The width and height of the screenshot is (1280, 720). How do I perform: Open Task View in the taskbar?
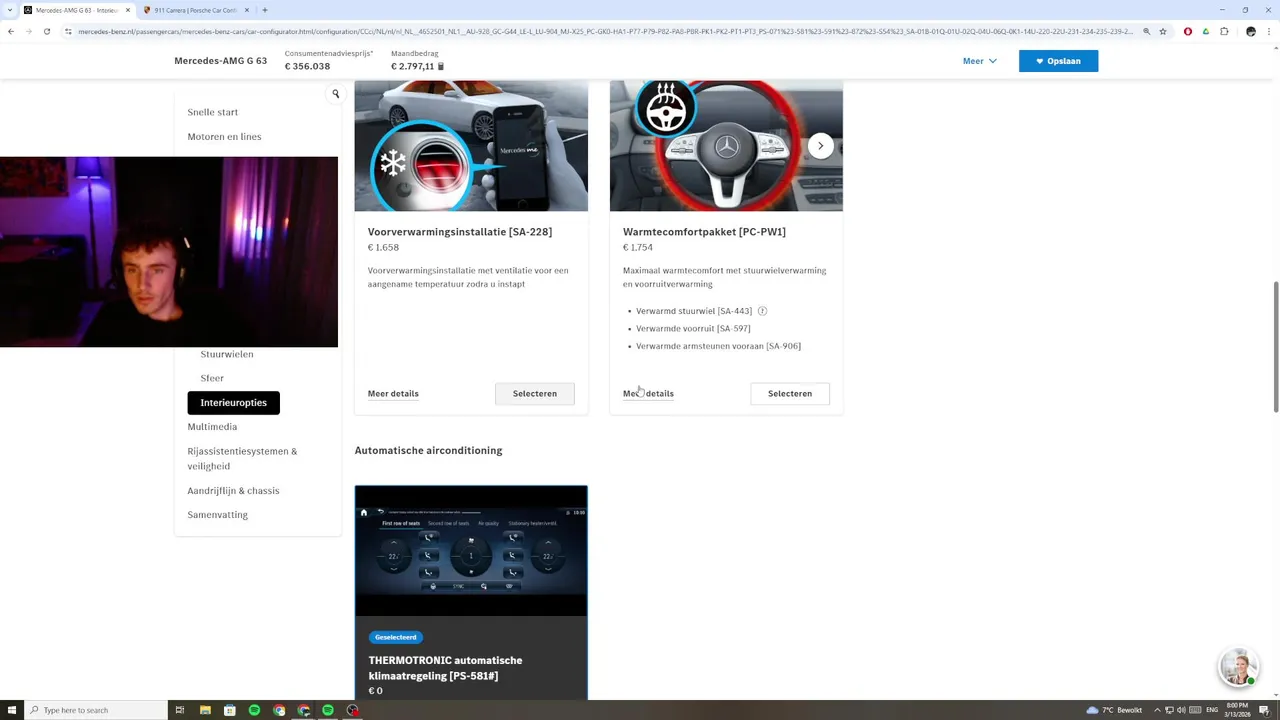click(180, 710)
